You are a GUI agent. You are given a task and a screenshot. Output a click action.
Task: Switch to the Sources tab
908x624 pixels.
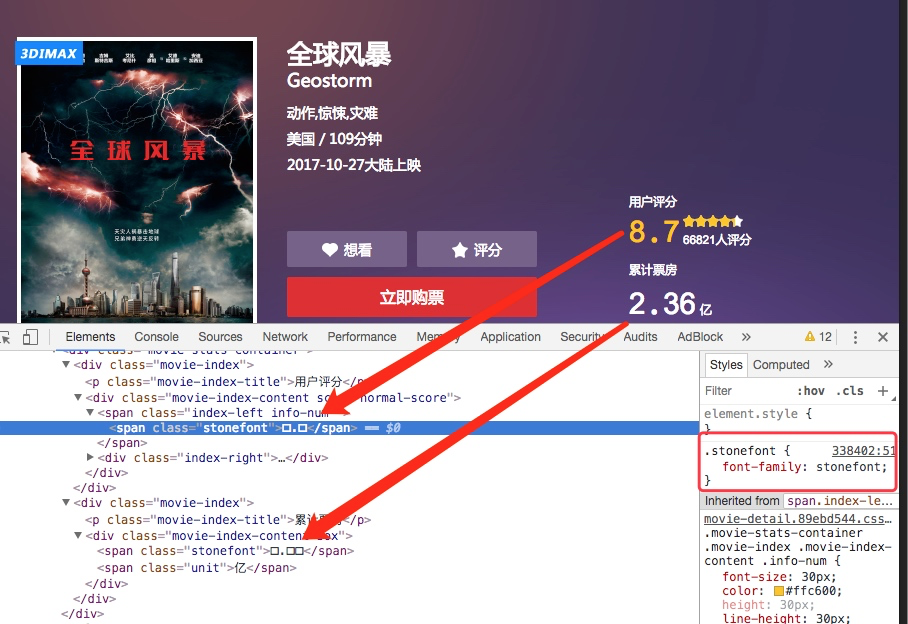[220, 337]
